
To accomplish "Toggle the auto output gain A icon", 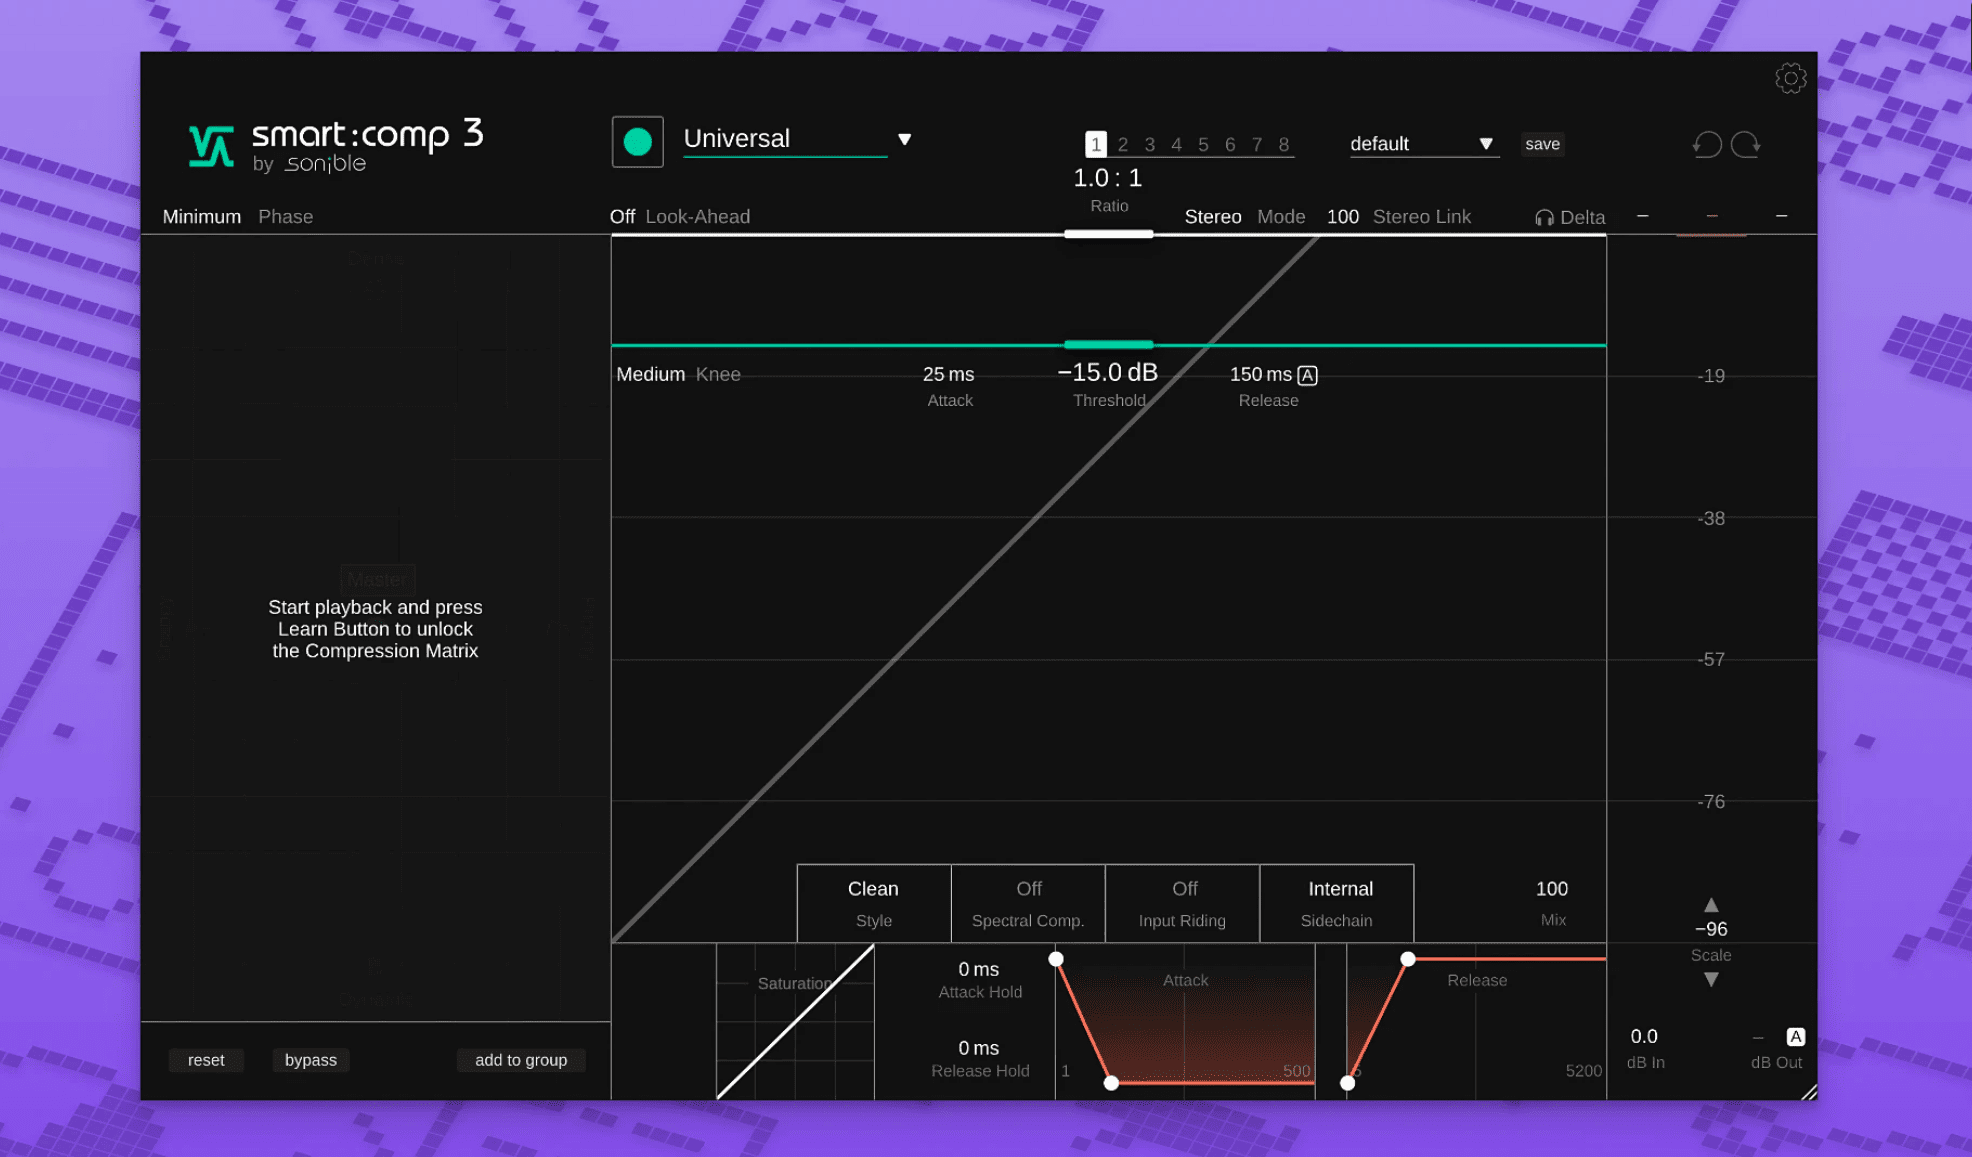I will (1796, 1037).
